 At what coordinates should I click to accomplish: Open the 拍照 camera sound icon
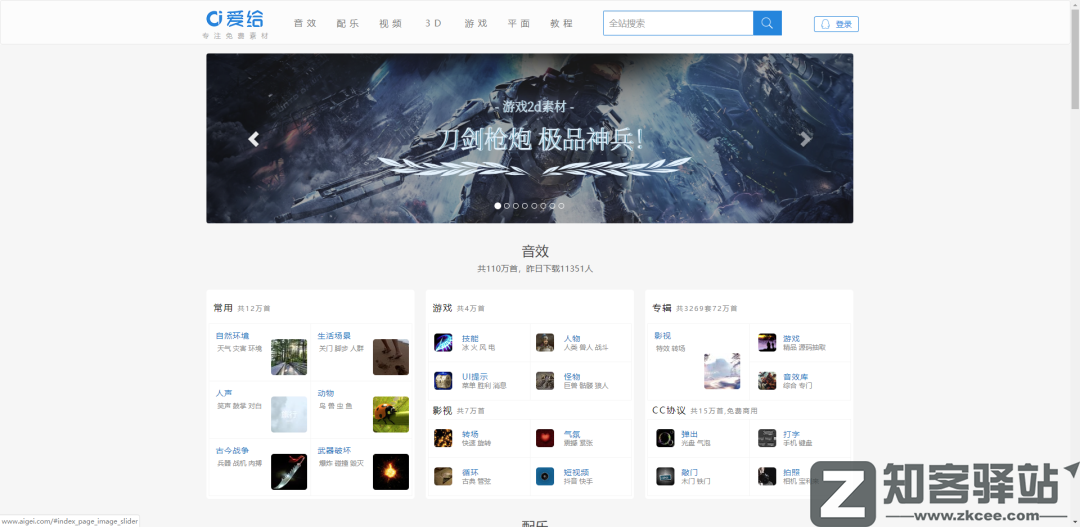(x=767, y=476)
